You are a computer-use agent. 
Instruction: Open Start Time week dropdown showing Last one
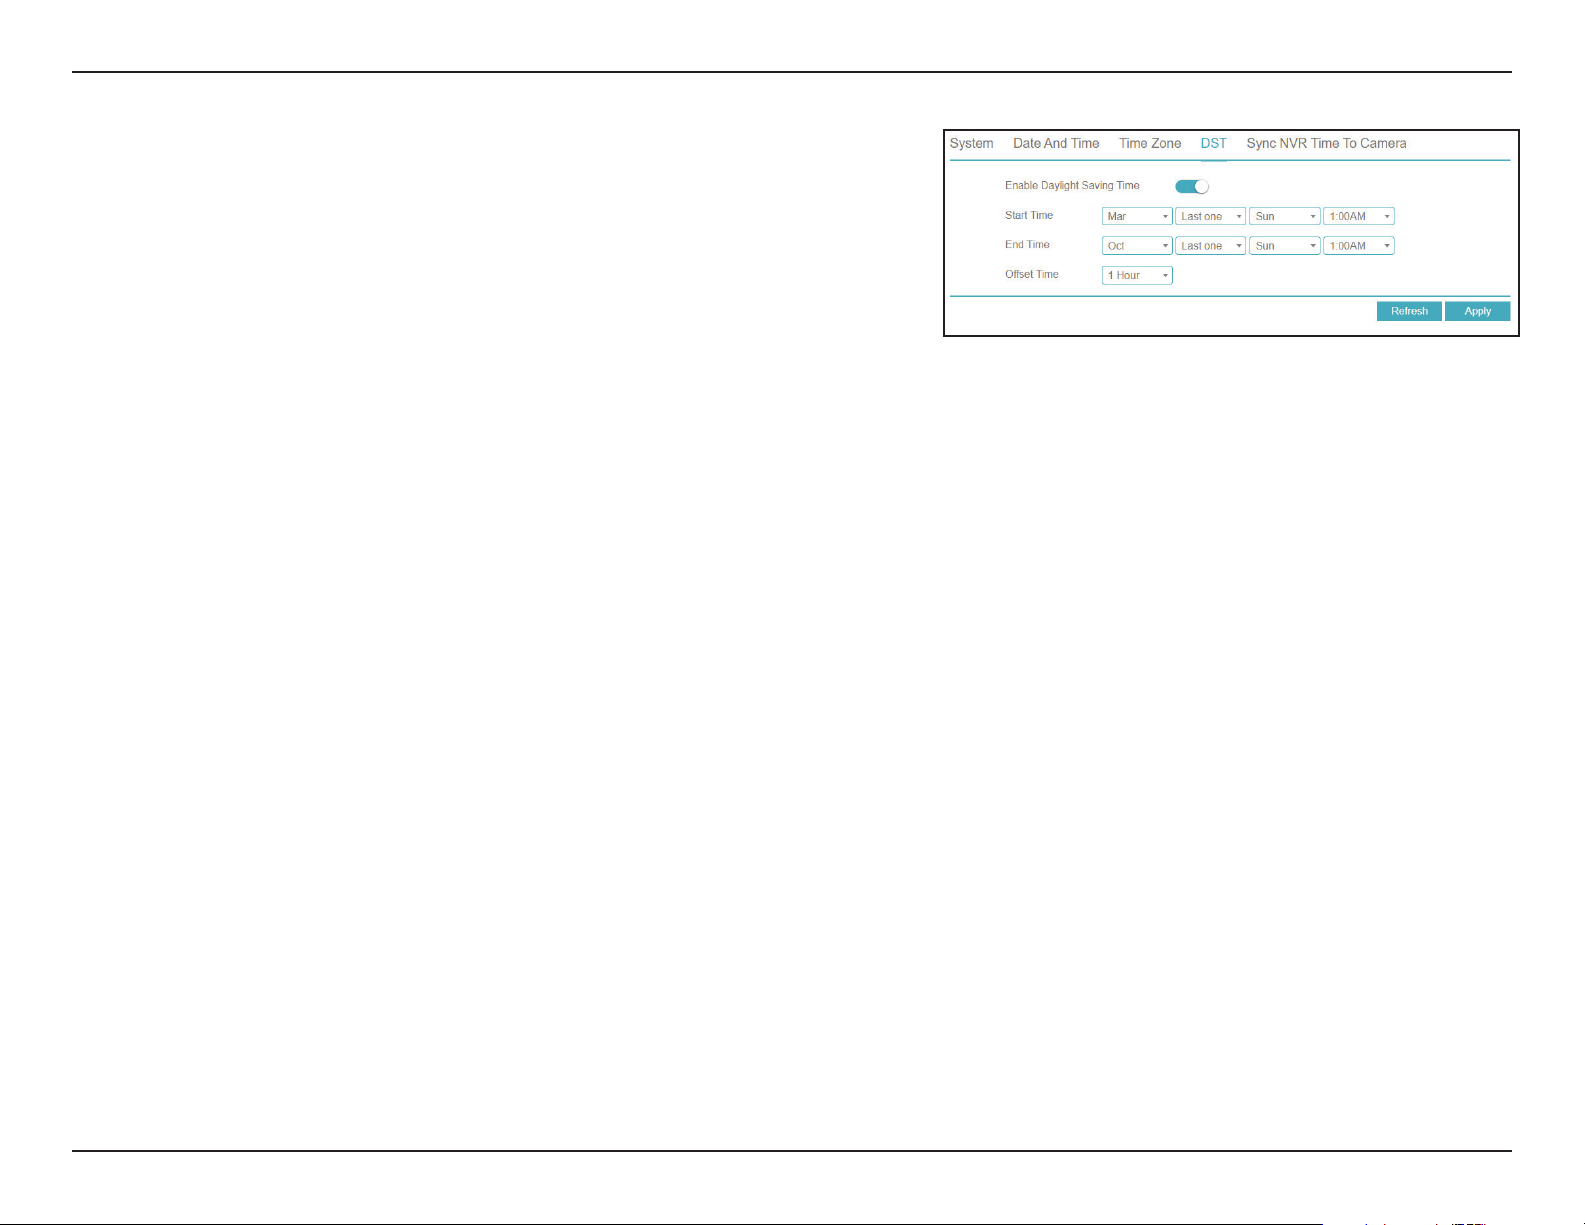click(x=1210, y=216)
